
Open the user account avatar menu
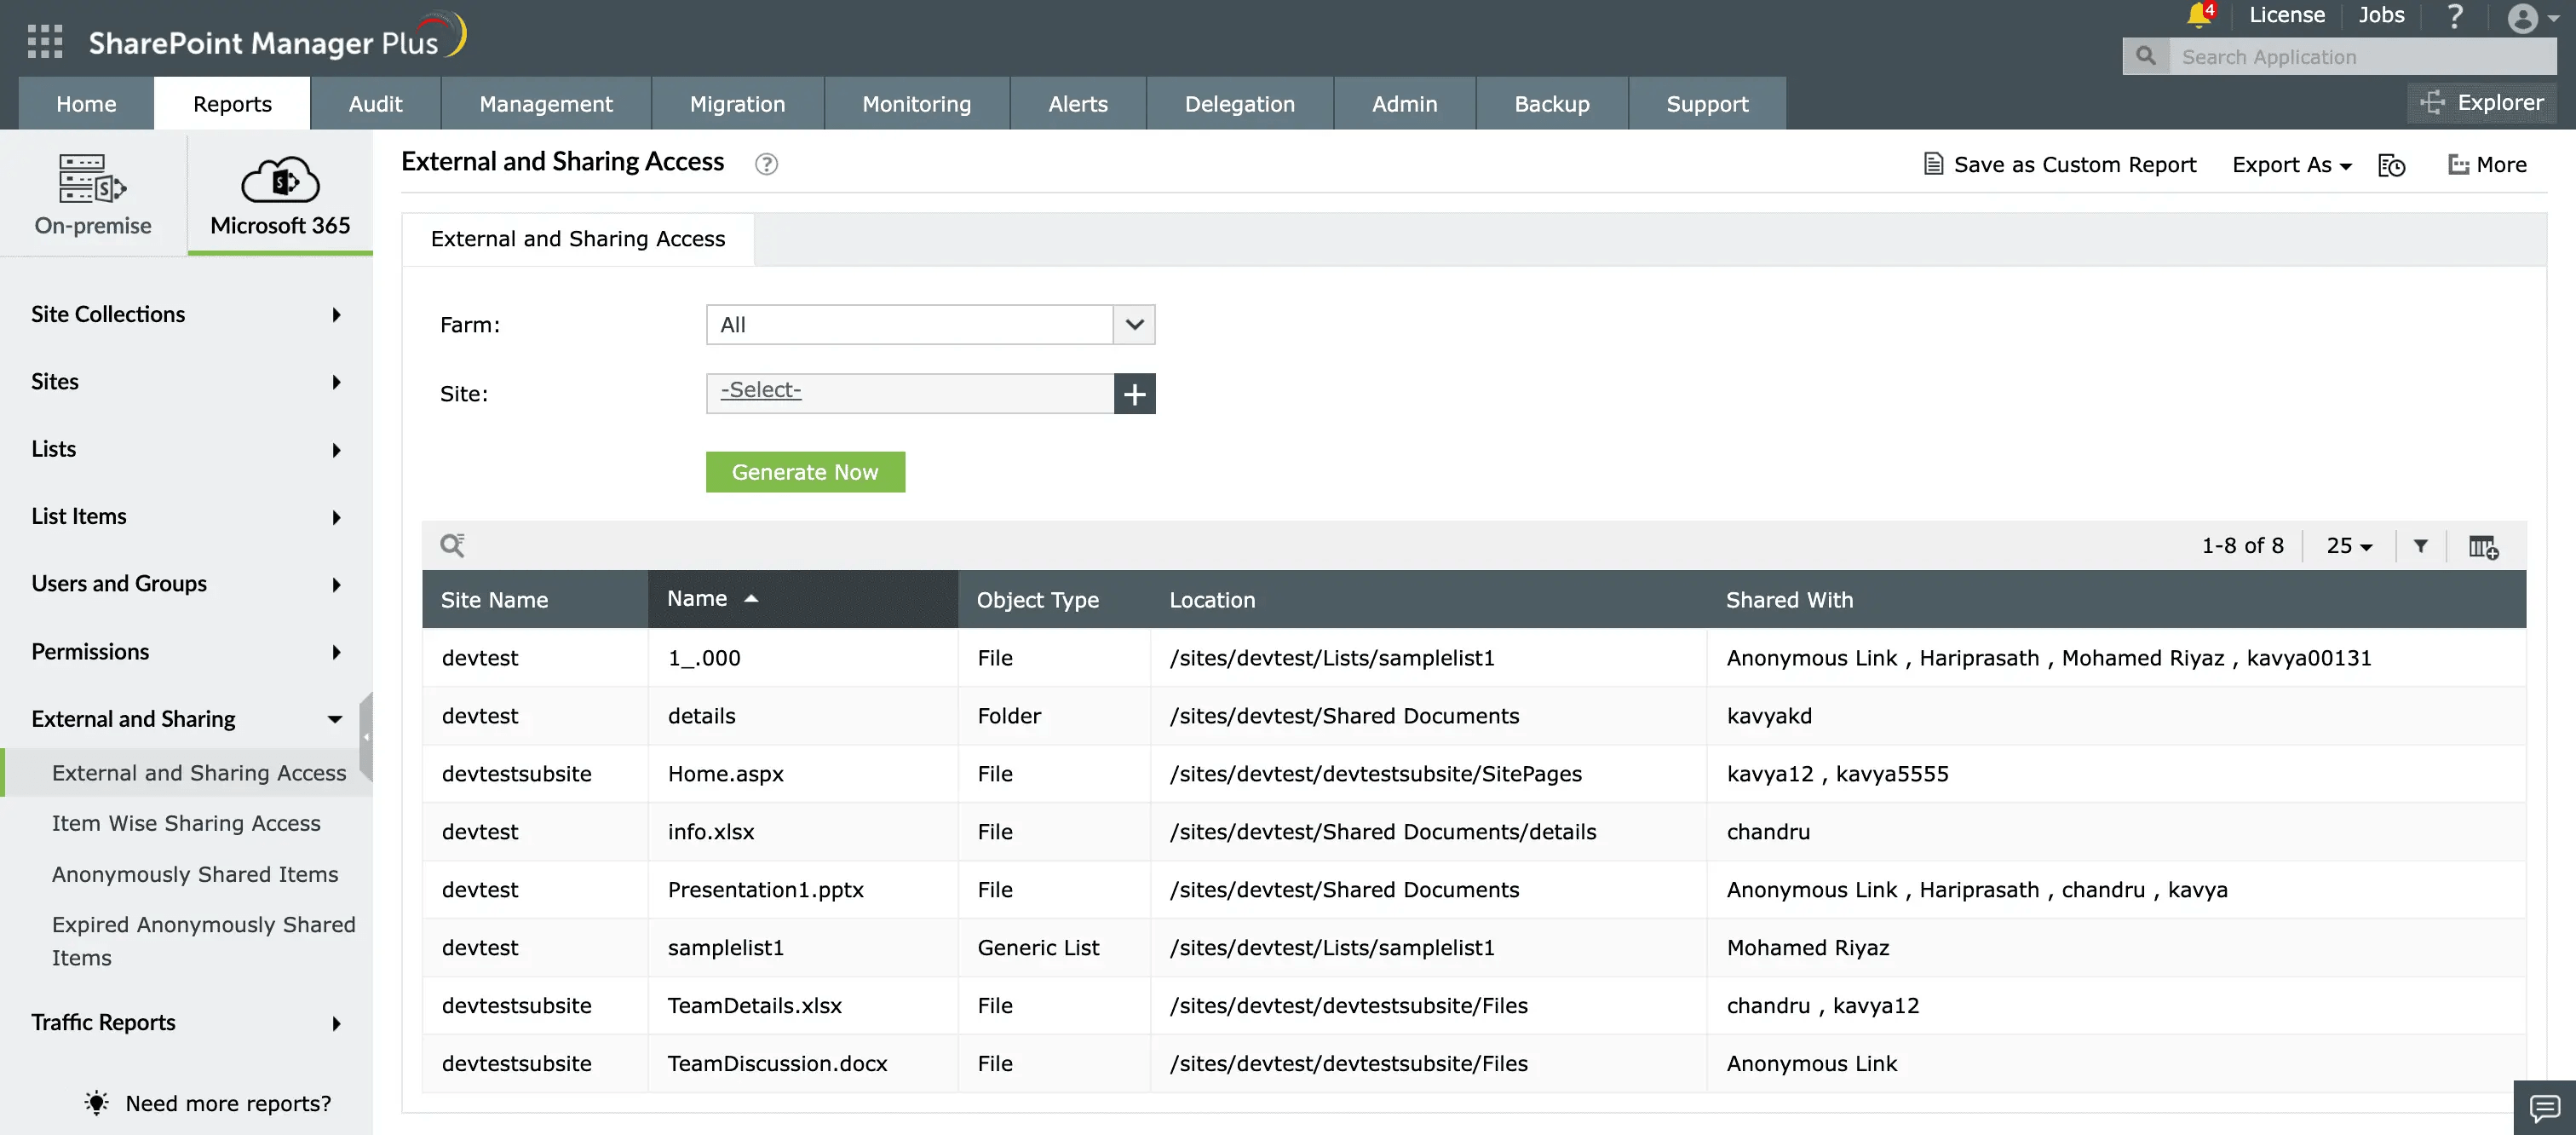2532,18
